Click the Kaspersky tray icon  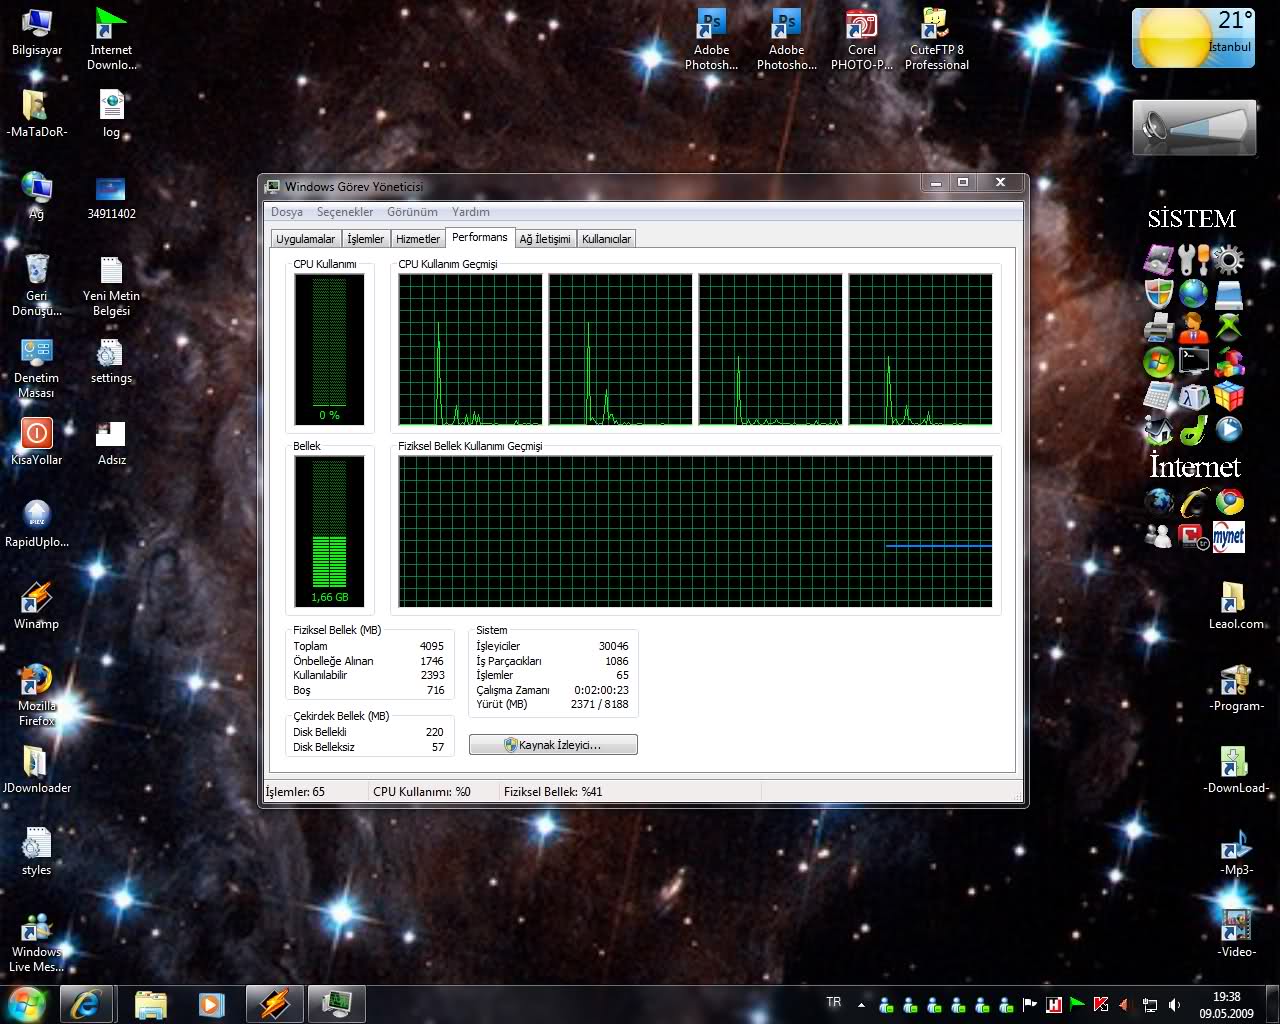1100,1005
